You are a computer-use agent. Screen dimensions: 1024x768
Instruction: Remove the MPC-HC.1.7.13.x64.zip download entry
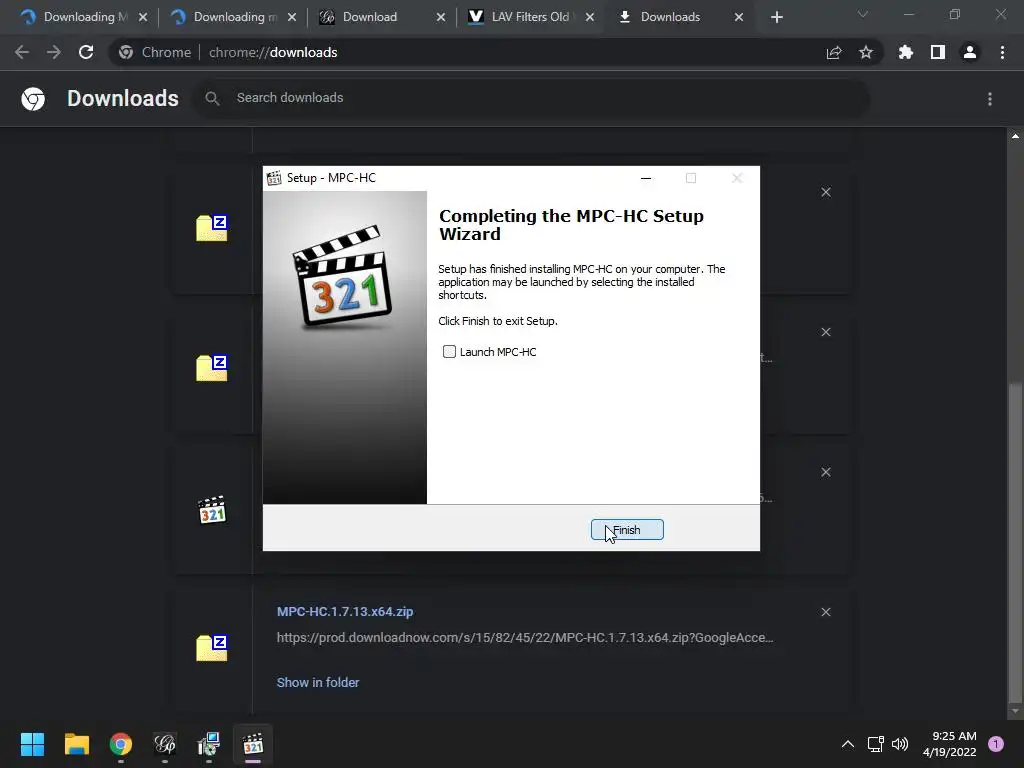(826, 612)
